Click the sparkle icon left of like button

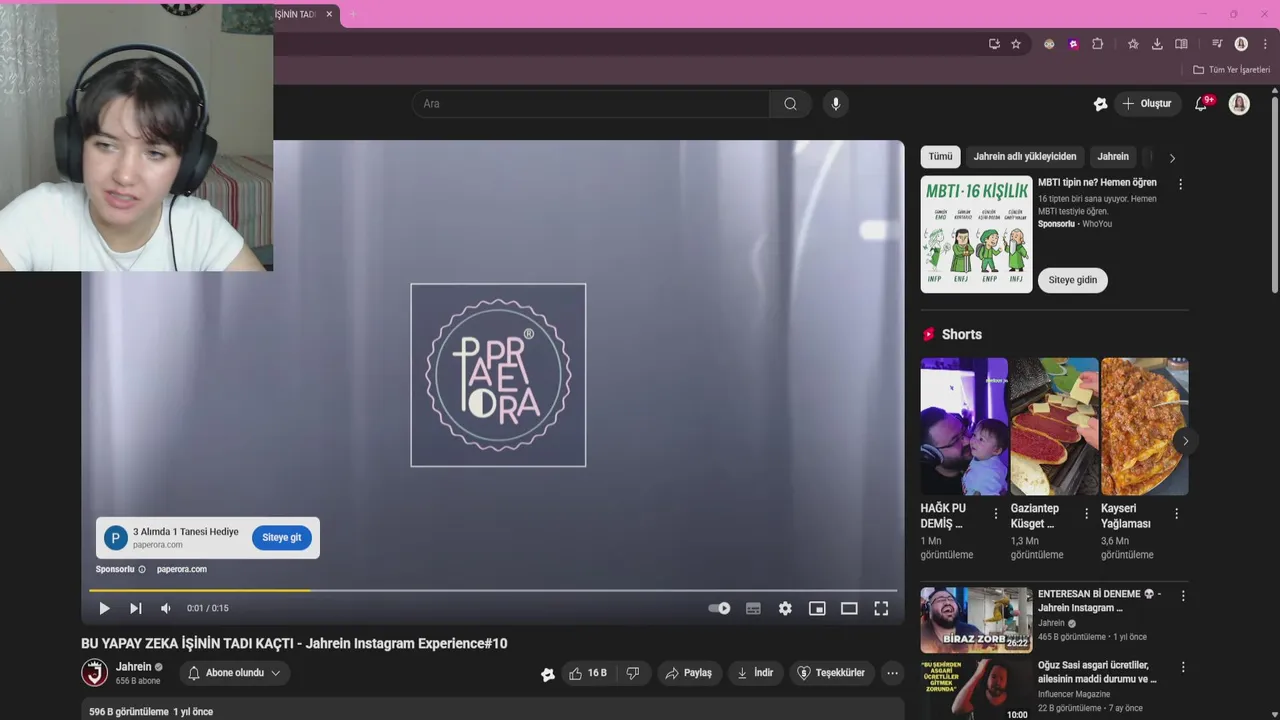pos(548,674)
